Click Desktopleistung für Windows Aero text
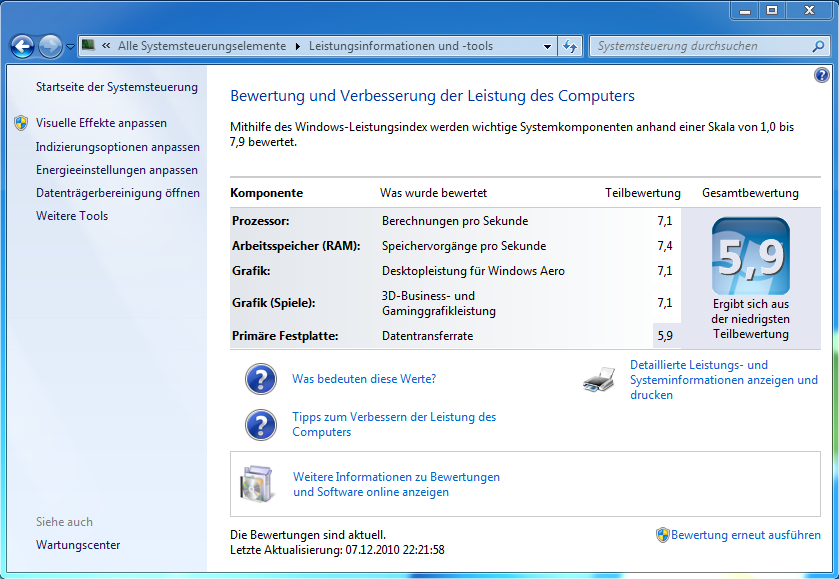839x579 pixels. [x=473, y=271]
